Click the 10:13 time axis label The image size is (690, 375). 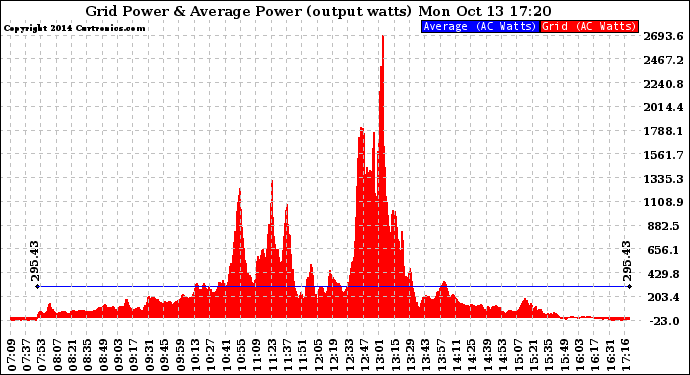click(x=194, y=354)
